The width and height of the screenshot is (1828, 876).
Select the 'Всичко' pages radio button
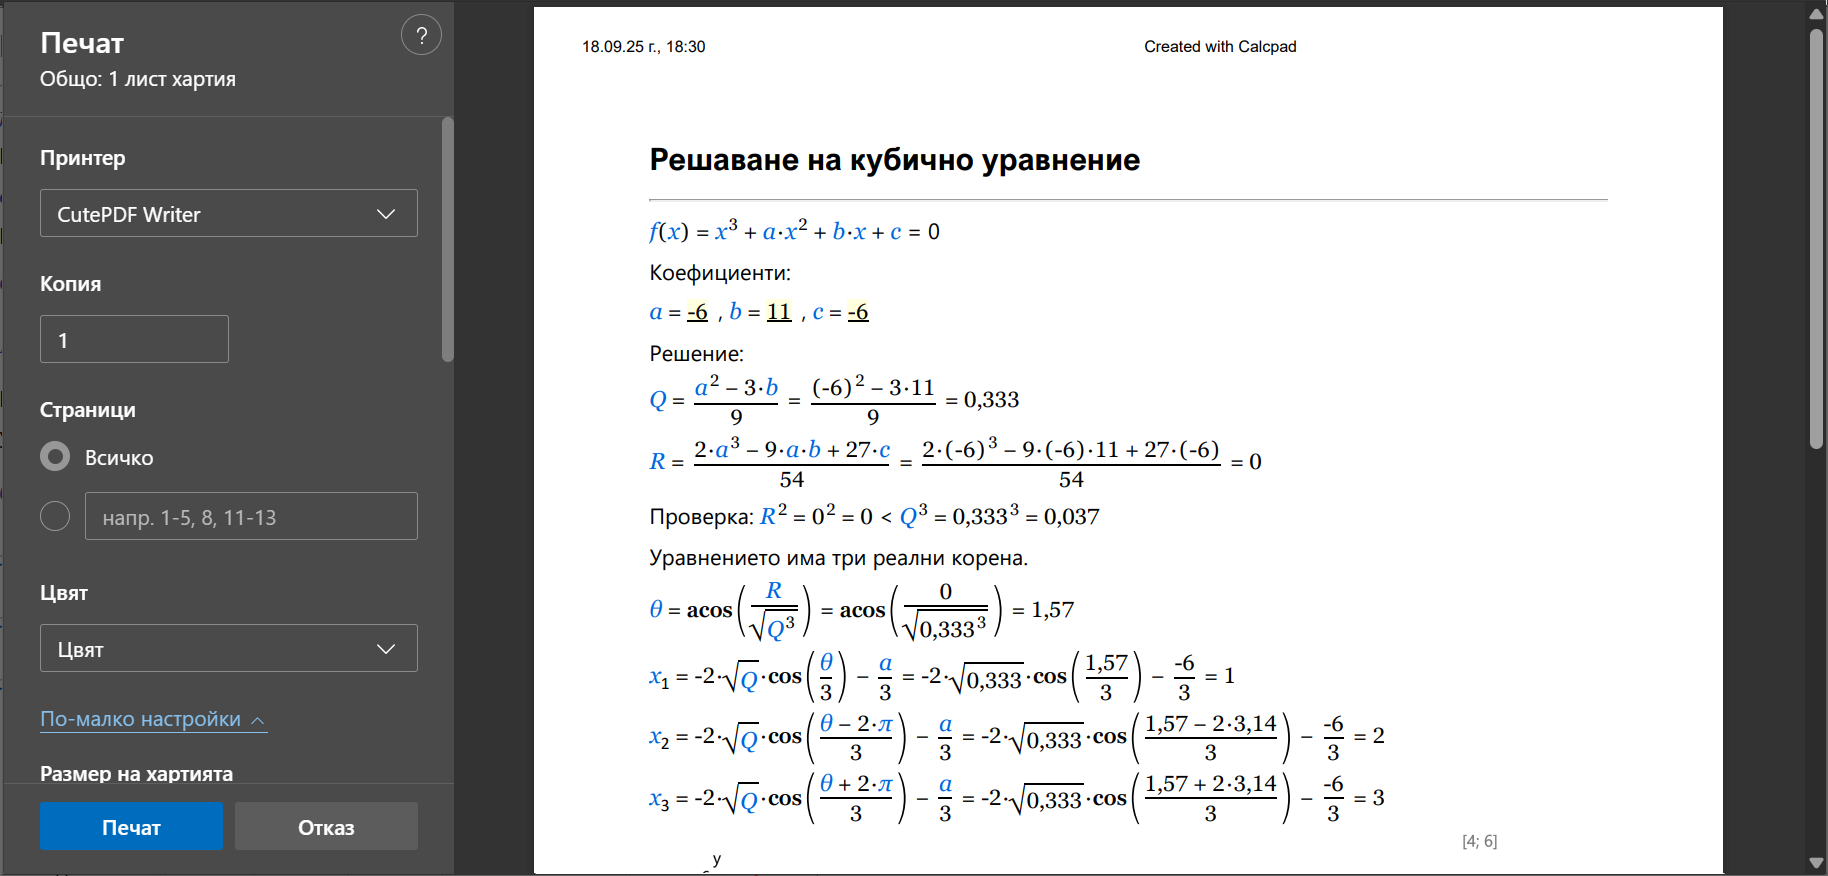pyautogui.click(x=55, y=457)
